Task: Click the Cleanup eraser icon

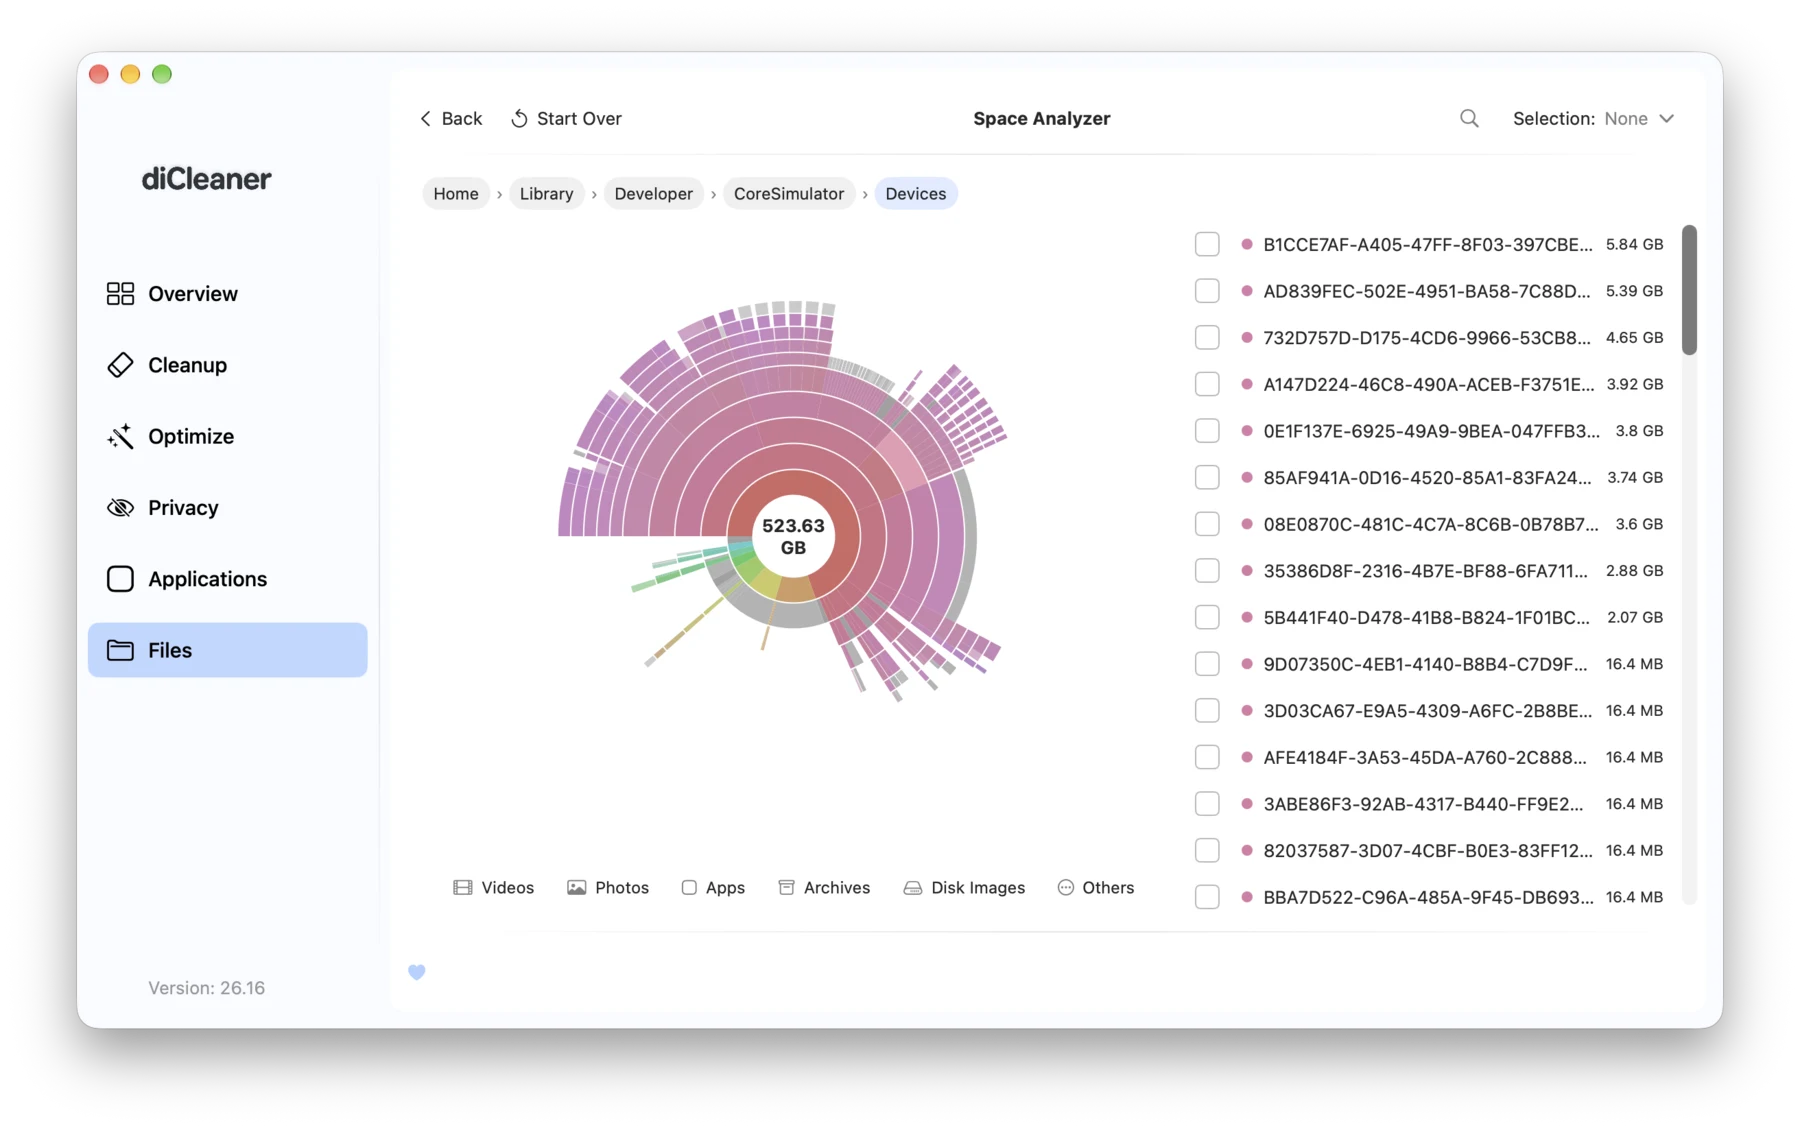Action: (120, 365)
